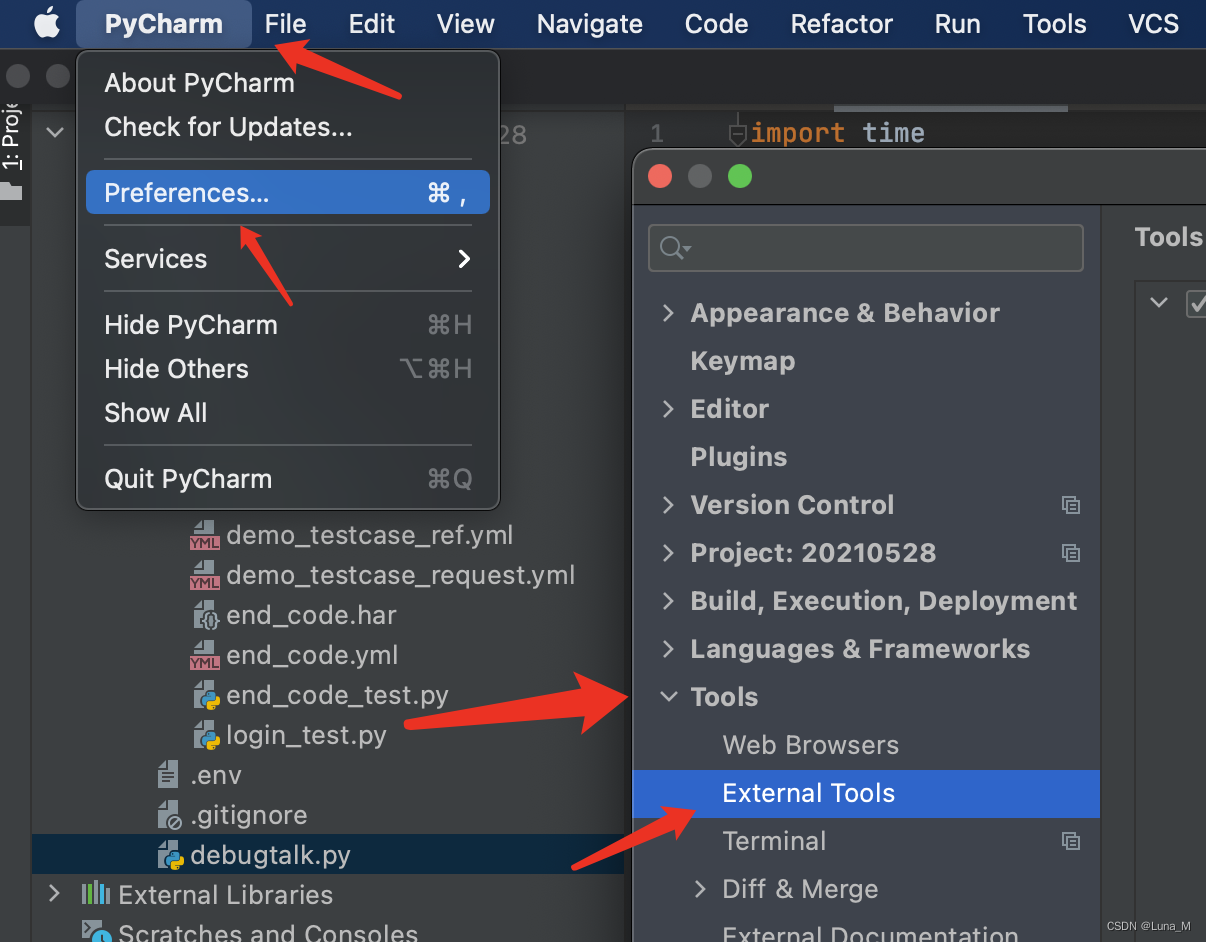Screen dimensions: 1206x942
Task: Select External Tools settings
Action: [866, 793]
